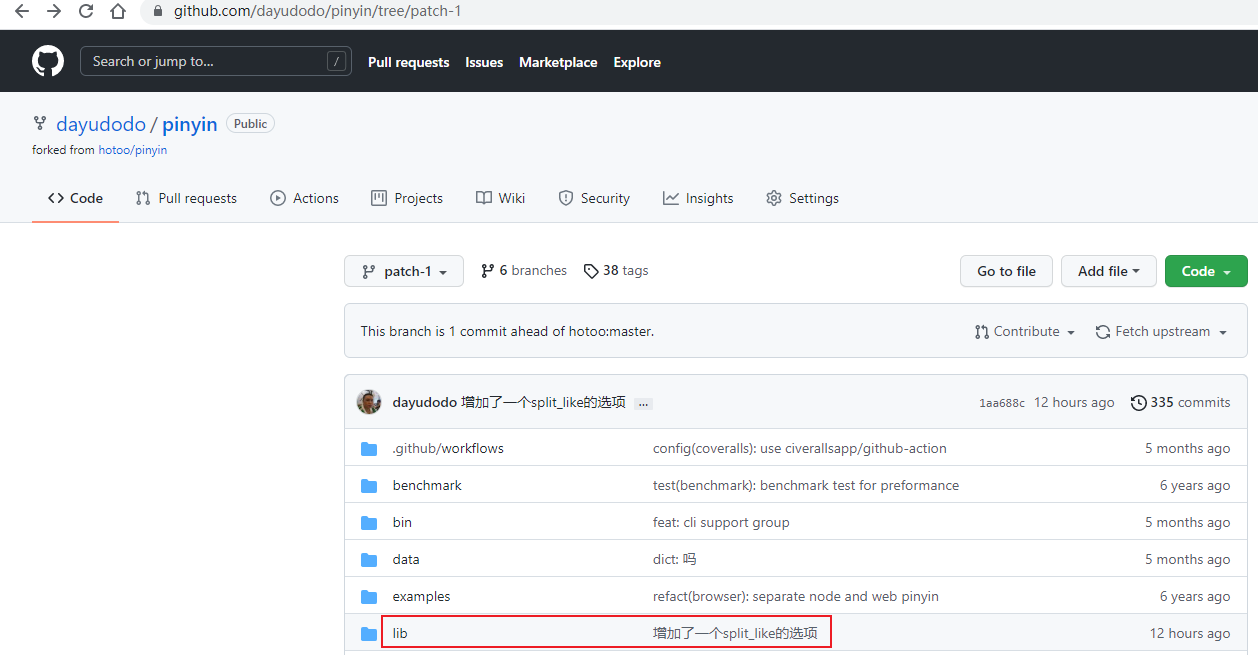Image resolution: width=1258 pixels, height=655 pixels.
Task: Click the examples folder icon
Action: tap(369, 597)
